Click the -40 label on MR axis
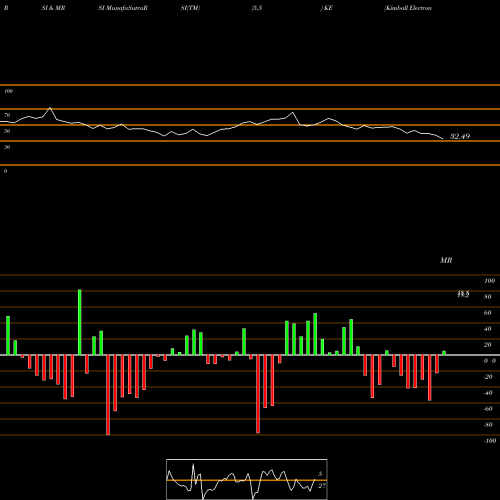The width and height of the screenshot is (500, 500). (x=488, y=393)
